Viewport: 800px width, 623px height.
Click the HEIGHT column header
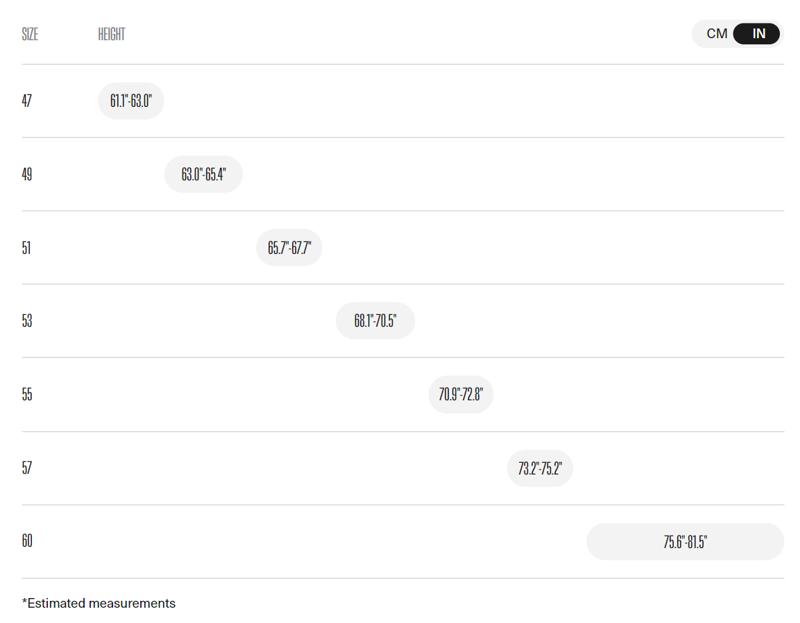(111, 34)
